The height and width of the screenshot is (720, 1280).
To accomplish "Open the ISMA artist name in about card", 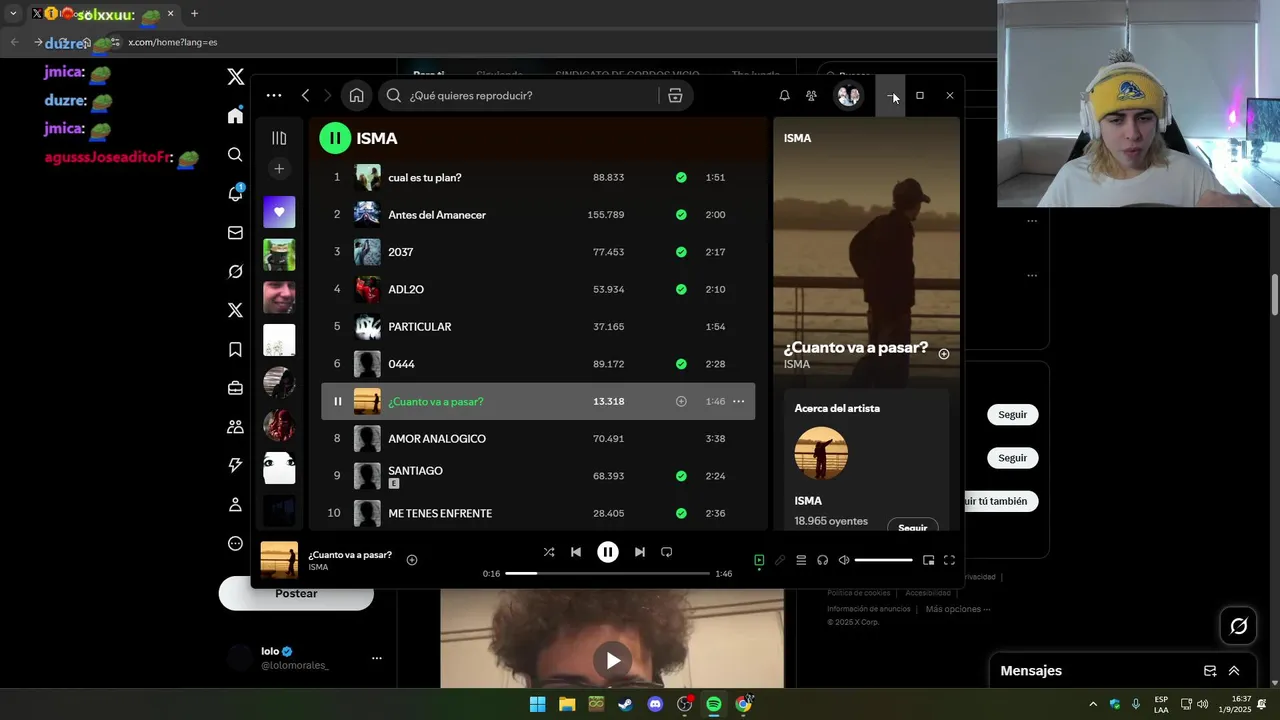I will click(x=808, y=501).
